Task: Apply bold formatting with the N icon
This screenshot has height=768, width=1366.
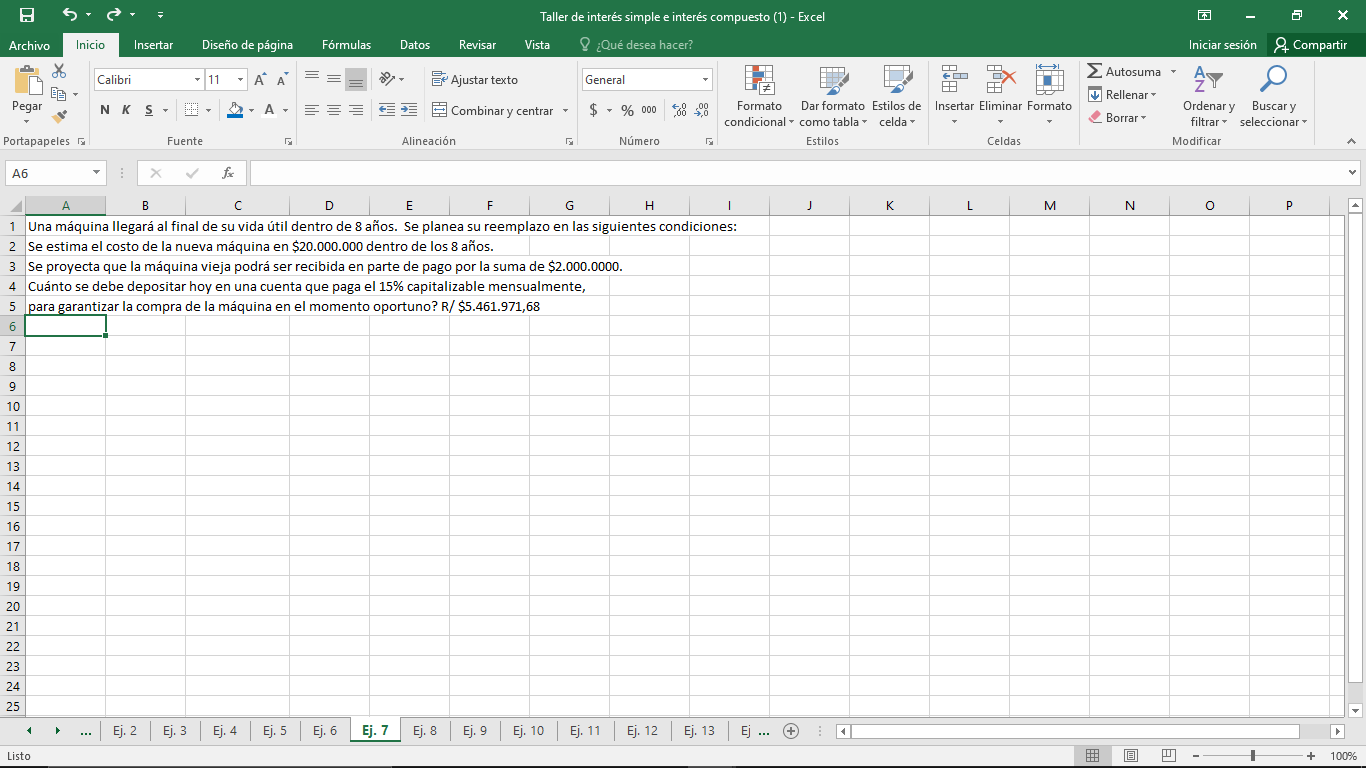Action: click(x=104, y=110)
